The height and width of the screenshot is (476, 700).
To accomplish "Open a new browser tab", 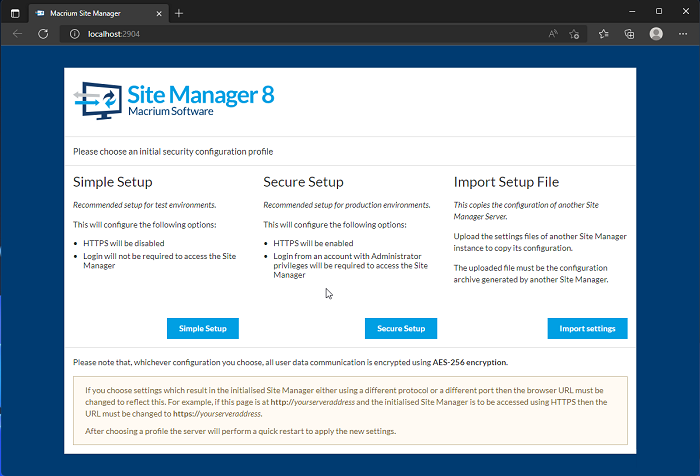I will tap(179, 12).
